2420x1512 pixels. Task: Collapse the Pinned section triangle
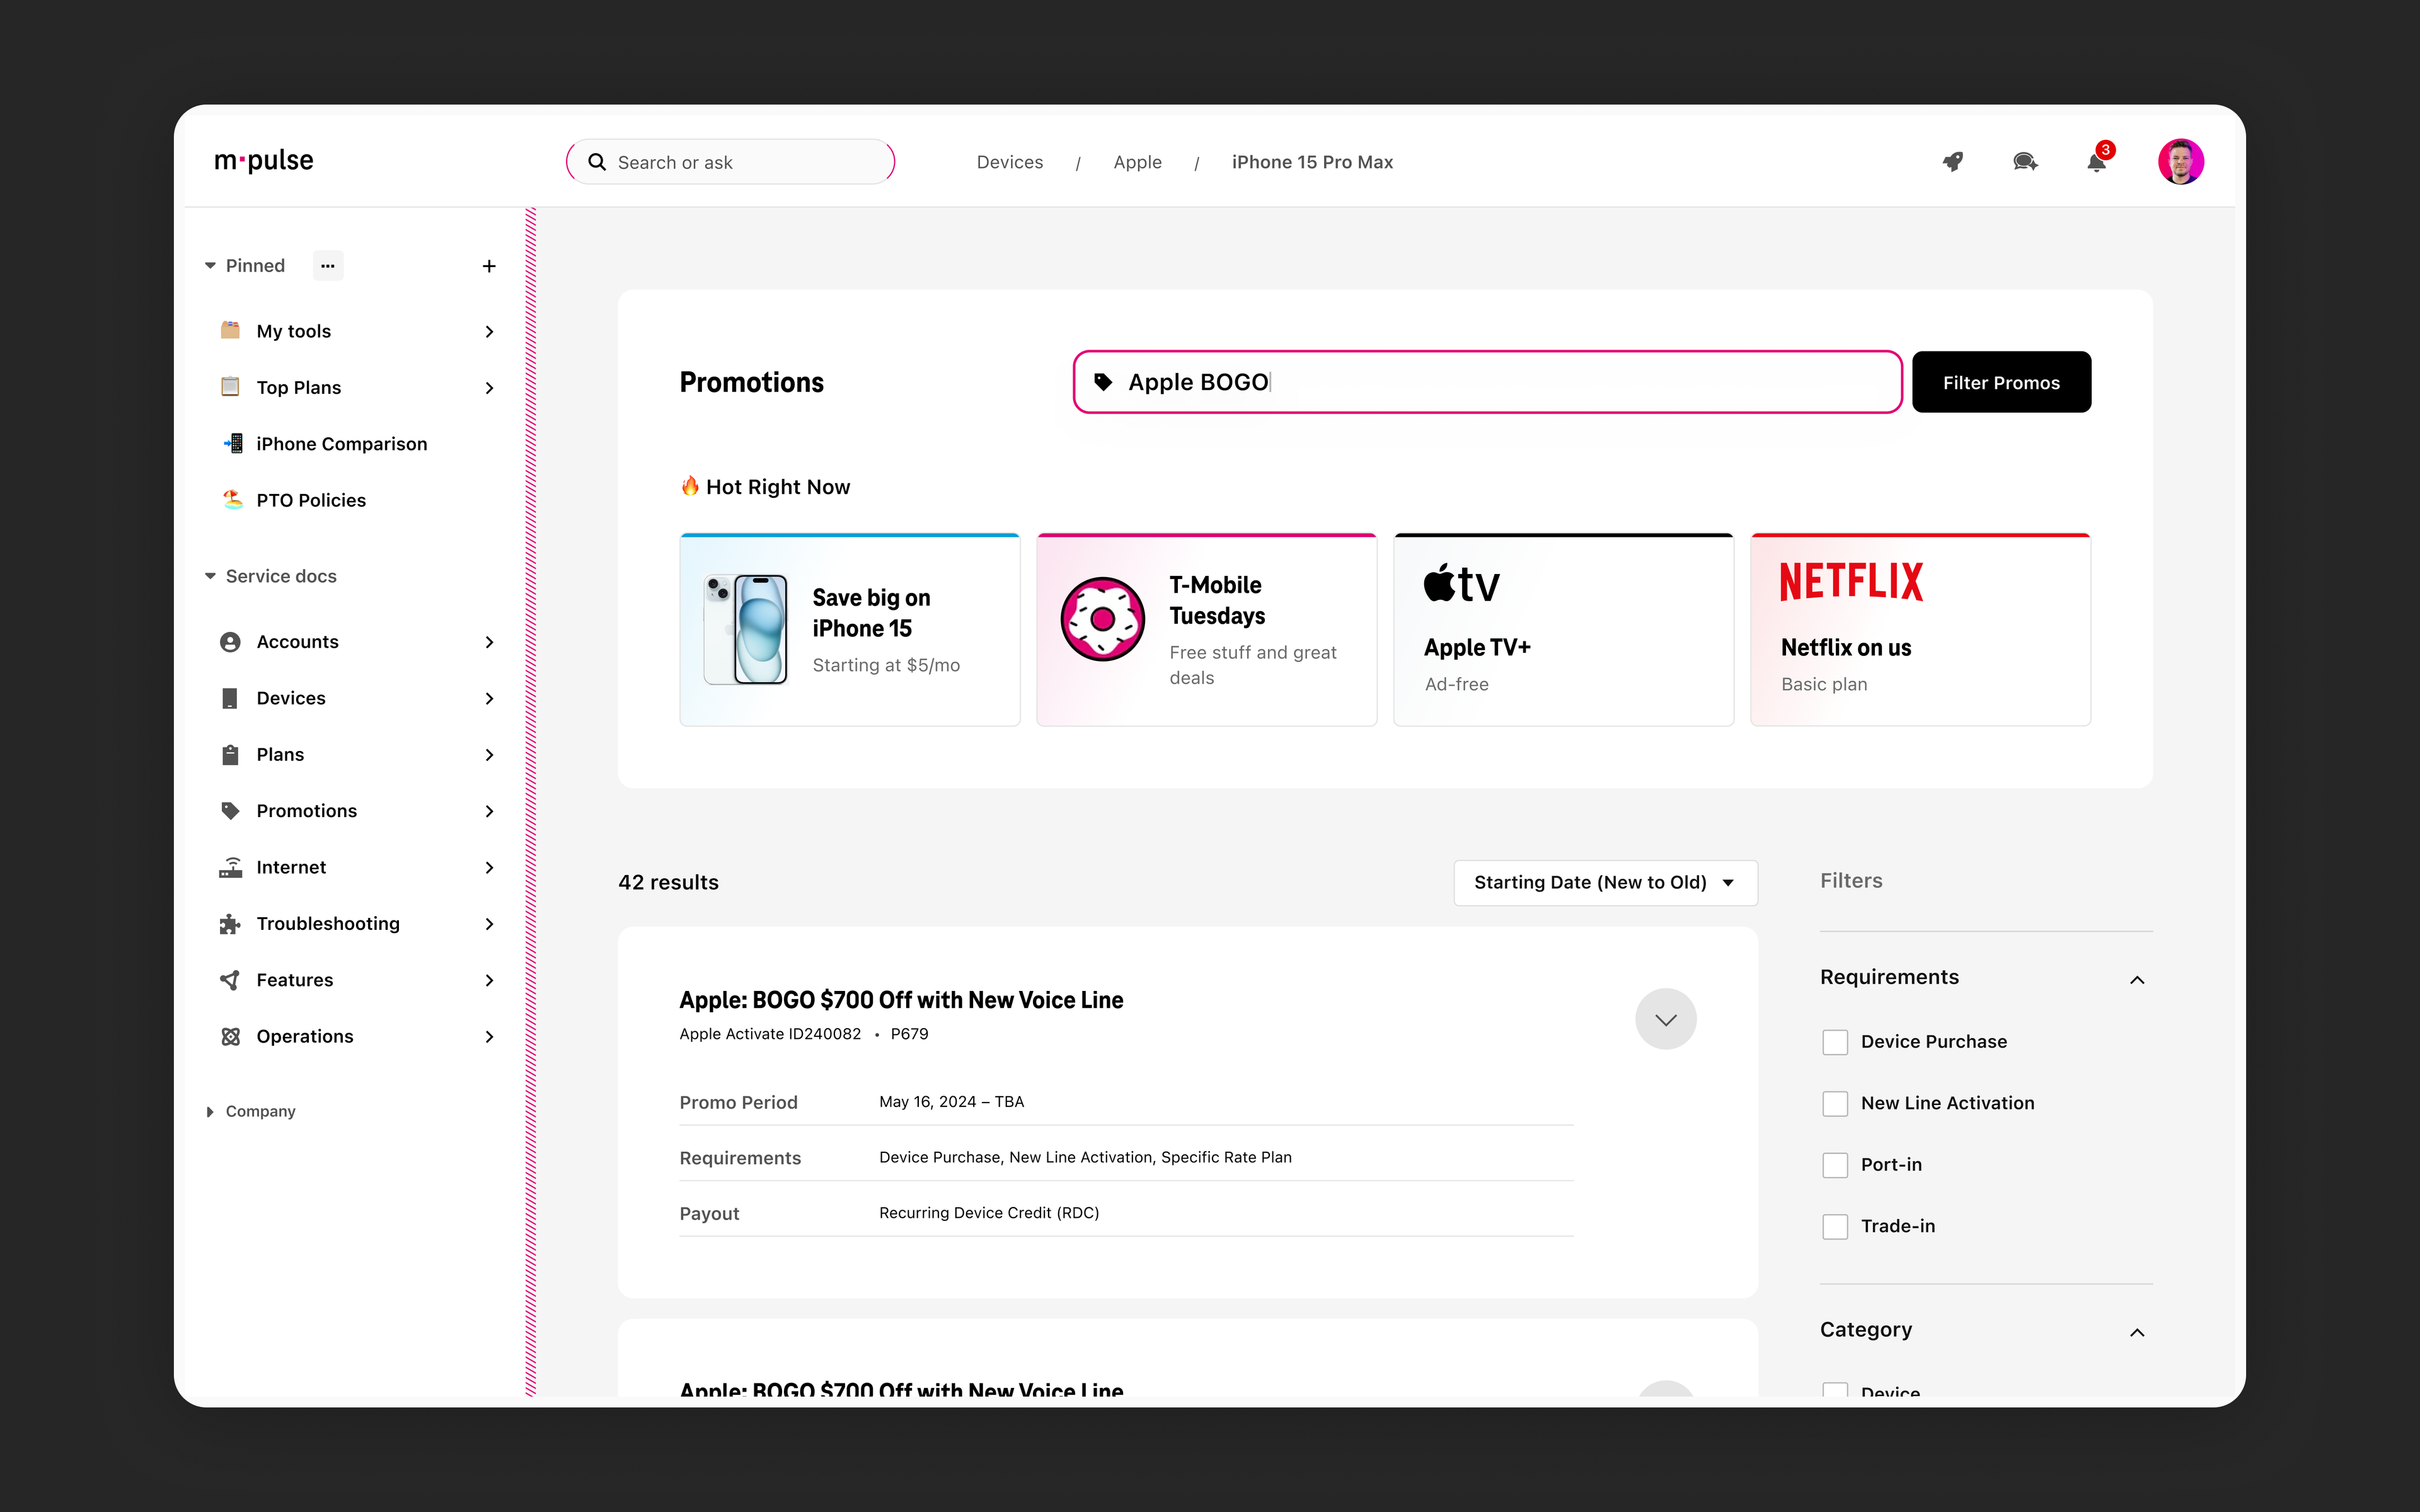pyautogui.click(x=210, y=266)
